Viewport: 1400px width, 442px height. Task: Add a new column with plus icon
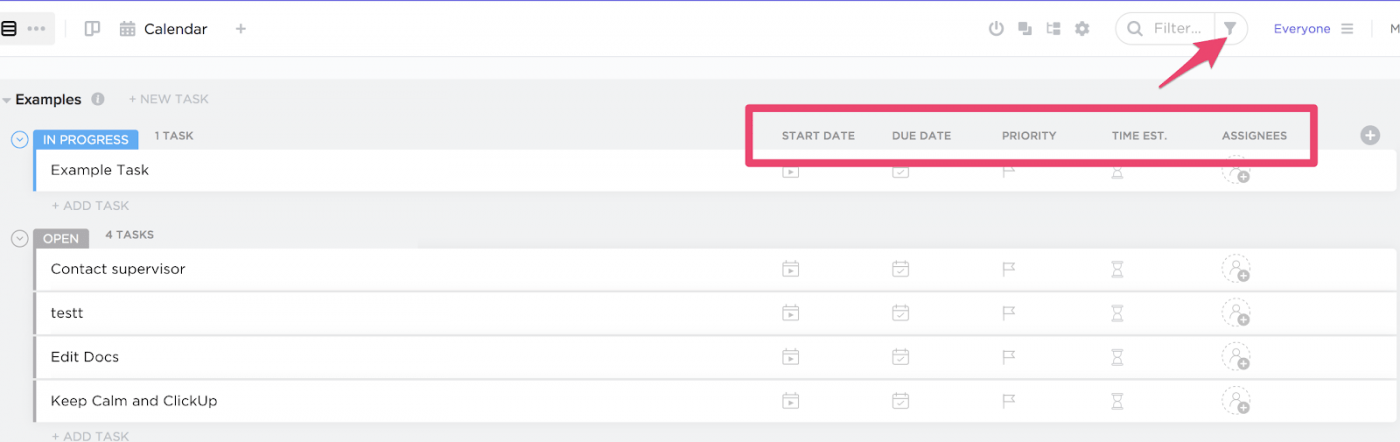pos(1370,135)
